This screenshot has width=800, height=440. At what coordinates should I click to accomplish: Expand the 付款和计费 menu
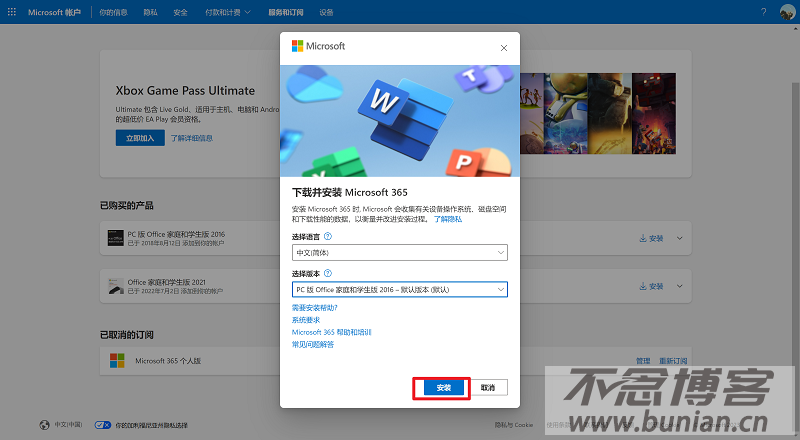228,12
